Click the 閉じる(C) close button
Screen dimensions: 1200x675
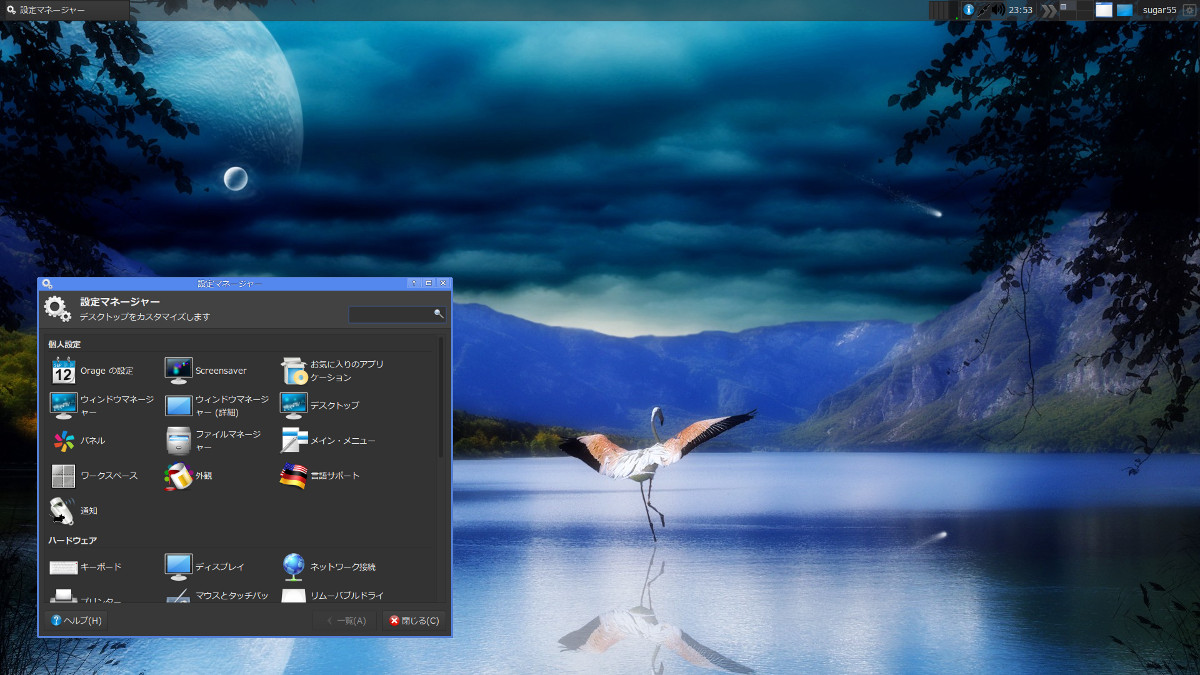(x=414, y=620)
